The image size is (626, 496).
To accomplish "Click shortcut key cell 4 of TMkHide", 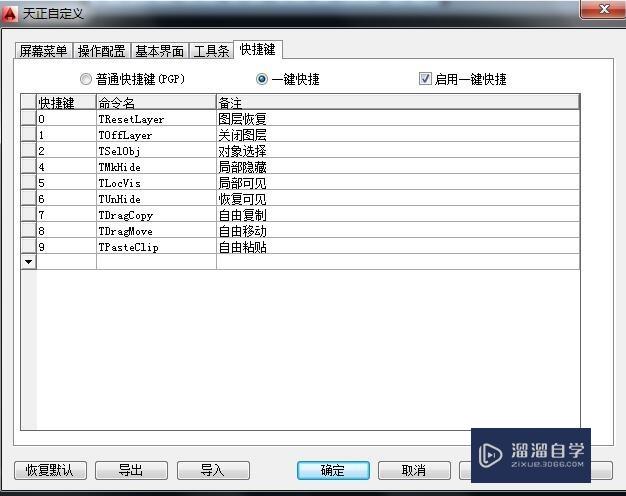I will pos(66,166).
